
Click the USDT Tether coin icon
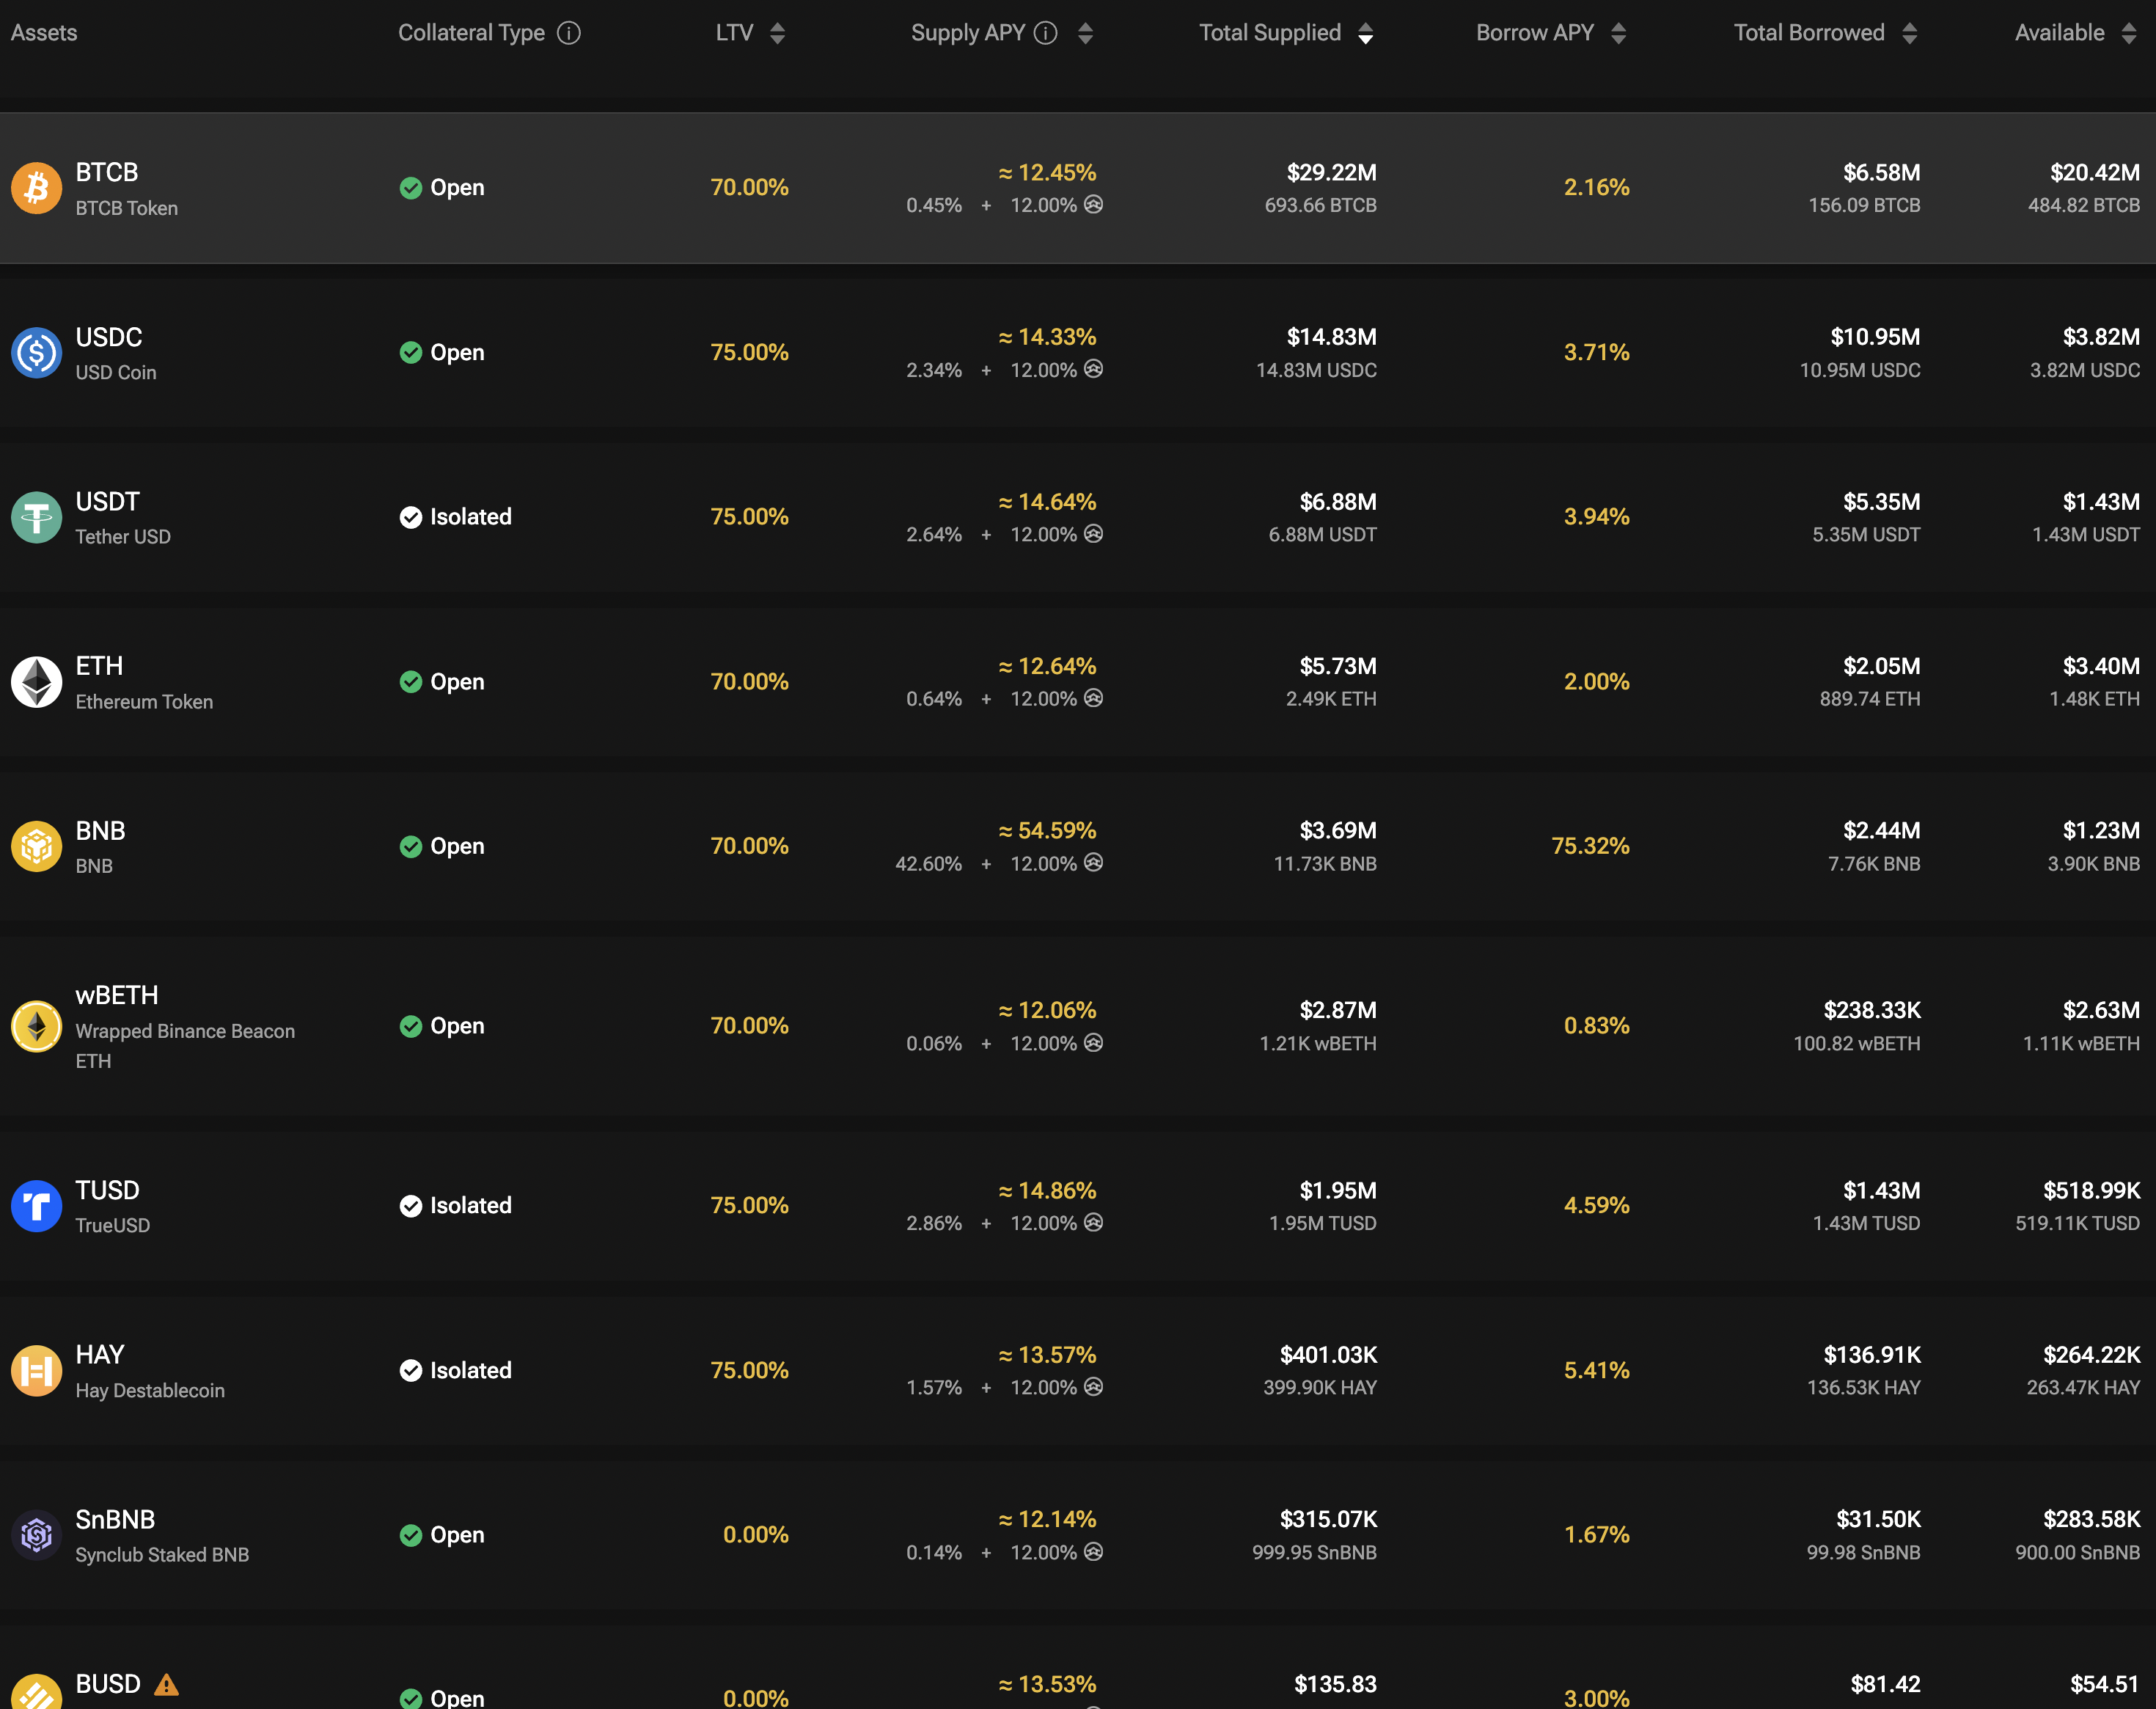click(36, 517)
